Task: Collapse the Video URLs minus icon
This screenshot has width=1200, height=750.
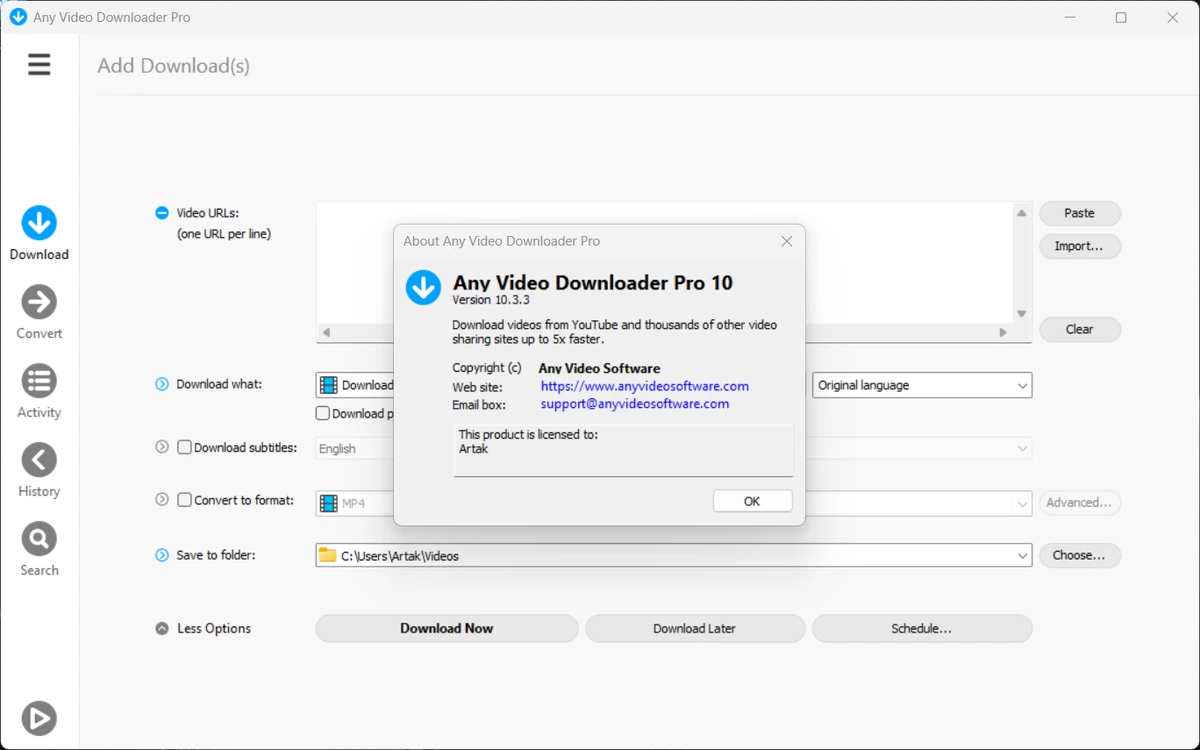Action: pyautogui.click(x=162, y=213)
